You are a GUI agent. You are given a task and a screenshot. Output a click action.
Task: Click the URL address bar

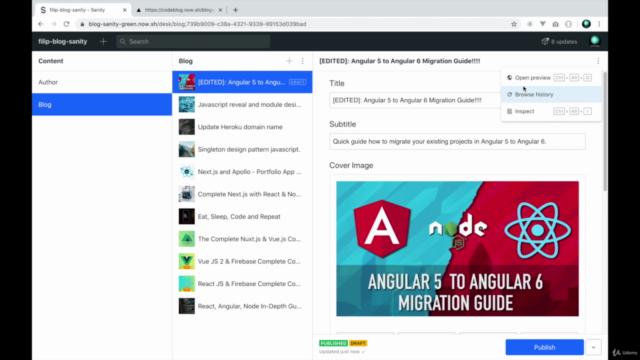[x=292, y=24]
